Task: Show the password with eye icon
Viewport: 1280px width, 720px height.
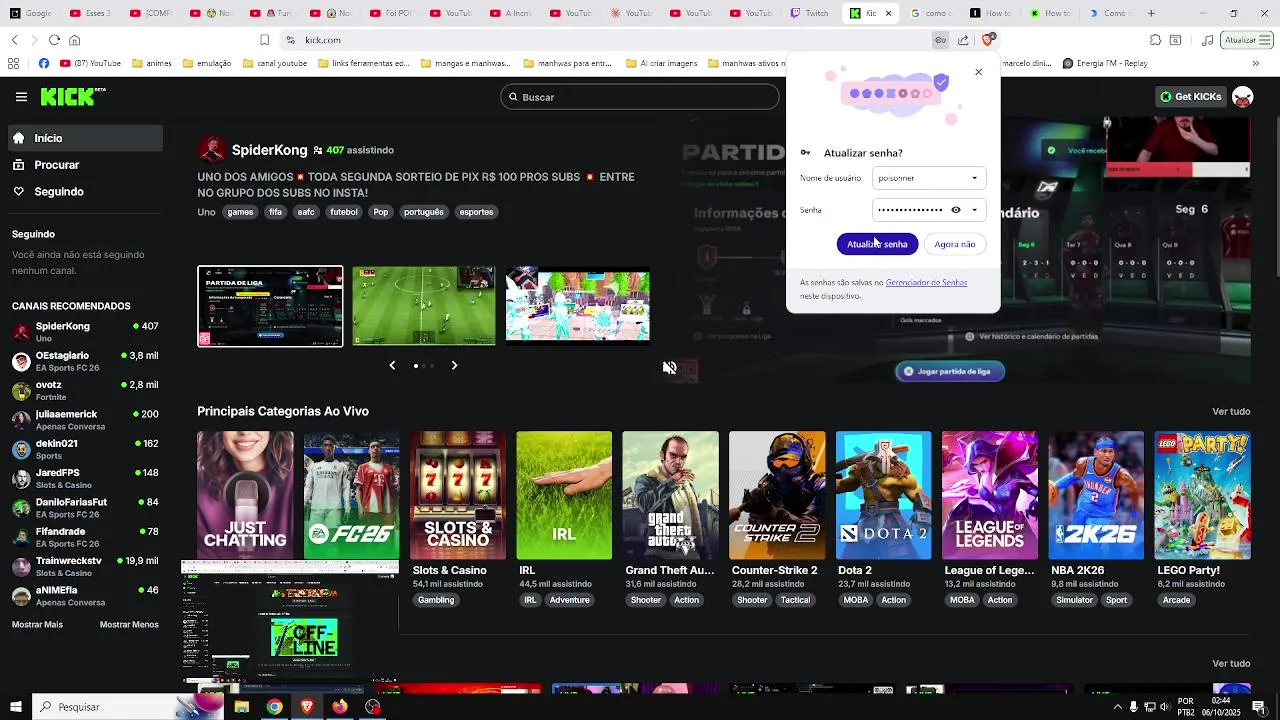Action: 955,210
